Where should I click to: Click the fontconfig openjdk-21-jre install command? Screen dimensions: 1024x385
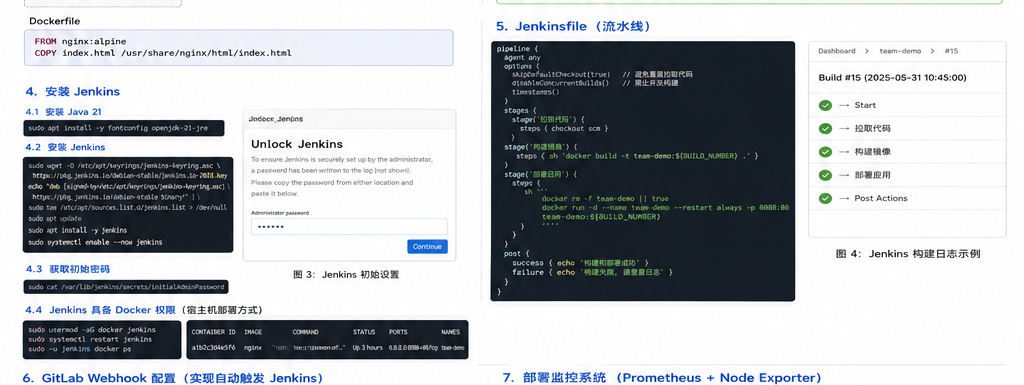pos(118,129)
